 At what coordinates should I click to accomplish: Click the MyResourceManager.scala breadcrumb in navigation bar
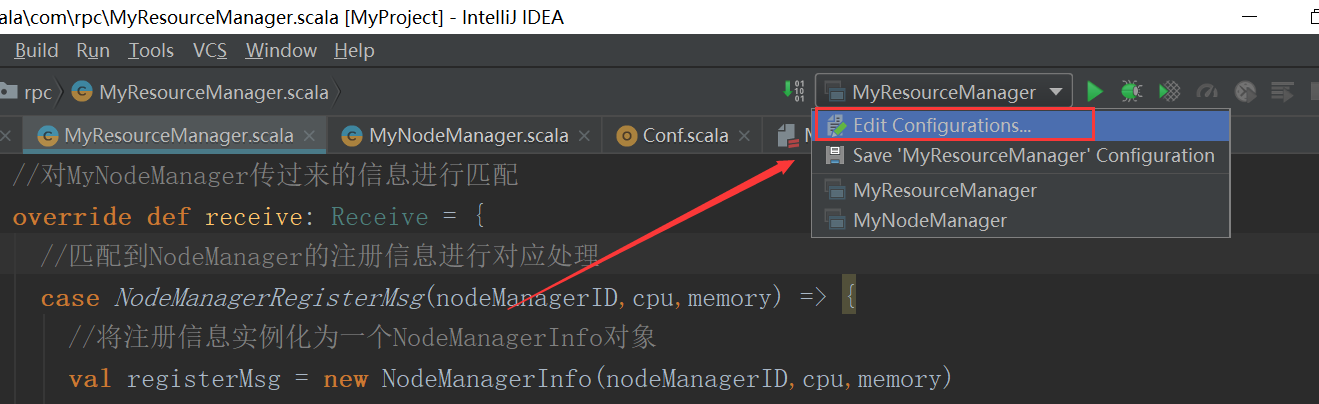tap(213, 92)
